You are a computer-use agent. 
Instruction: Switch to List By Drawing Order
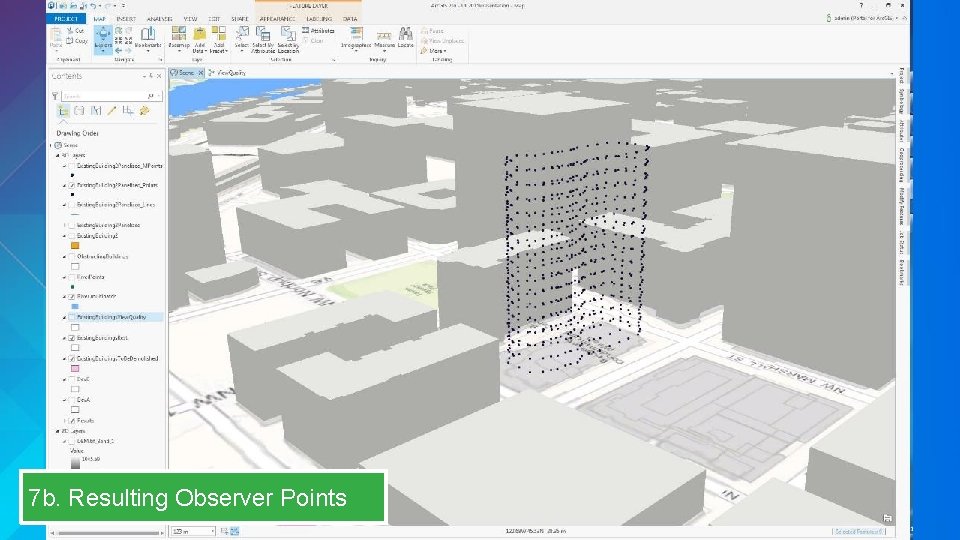[63, 111]
